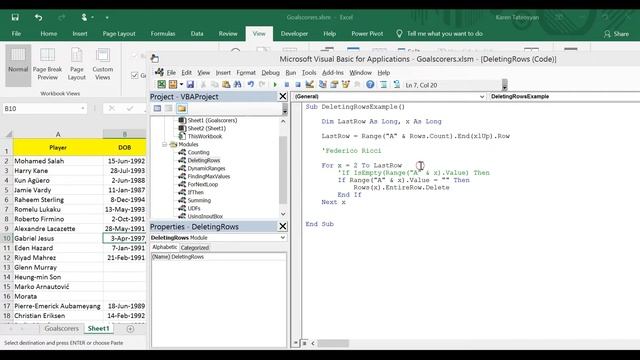Screen dimensions: 640x360
Task: Click the Reset (stop) icon in VBA toolbar
Action: click(298, 84)
